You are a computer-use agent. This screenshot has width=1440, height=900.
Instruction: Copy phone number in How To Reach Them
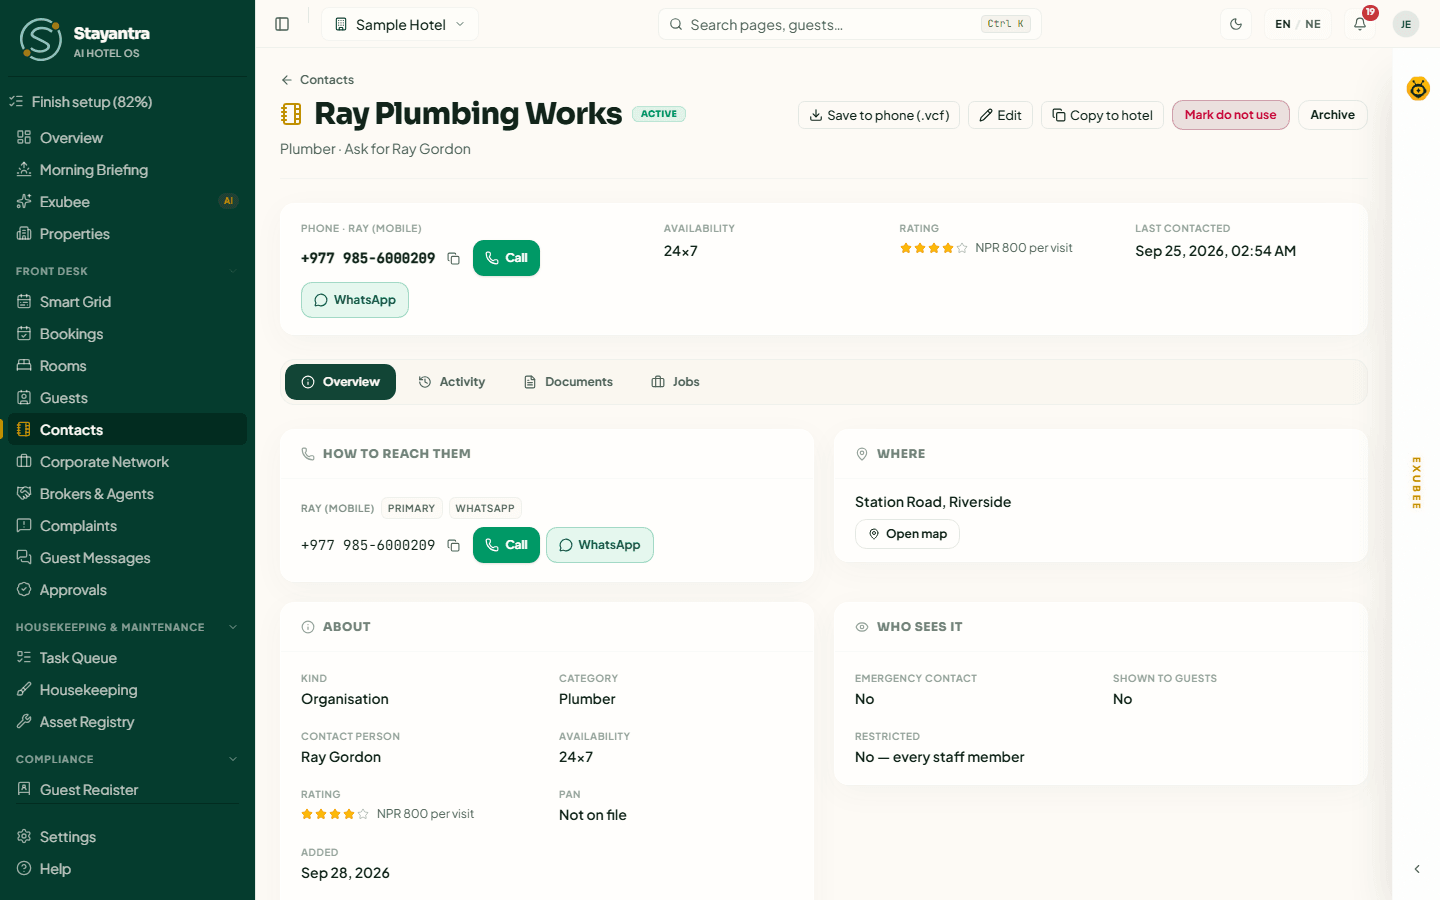click(453, 545)
